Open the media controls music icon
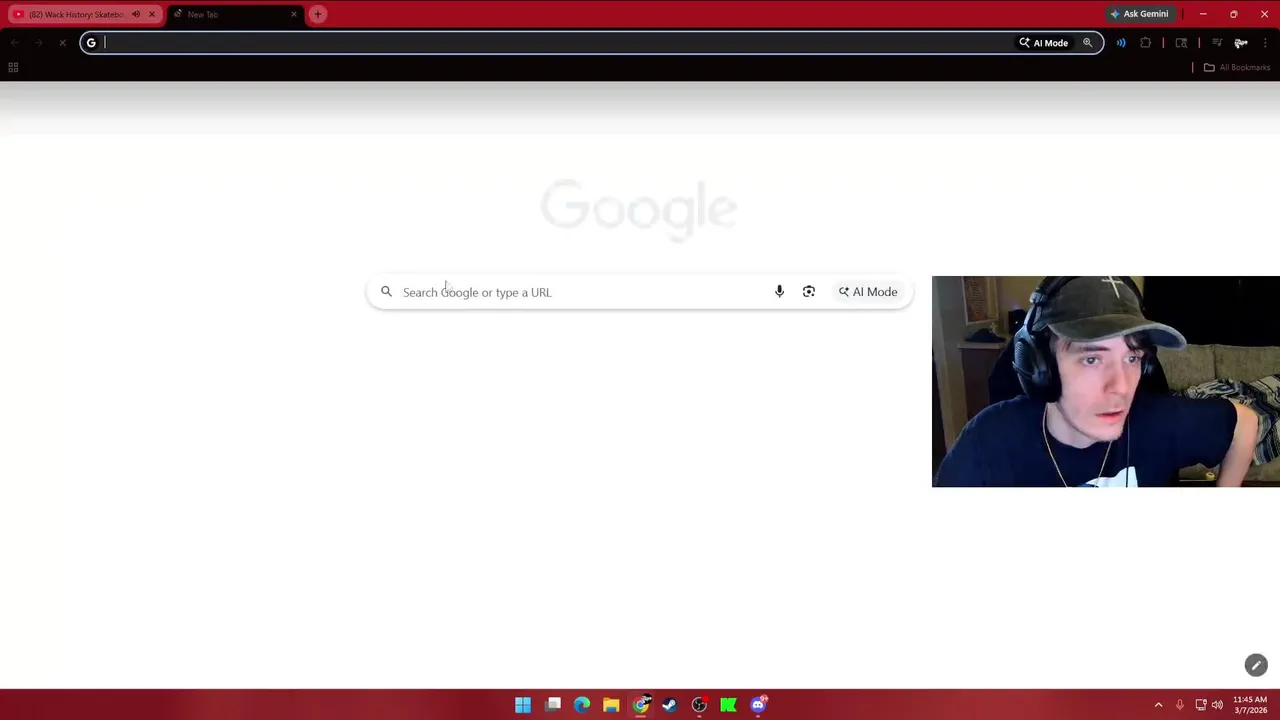Viewport: 1280px width, 720px height. click(1217, 43)
